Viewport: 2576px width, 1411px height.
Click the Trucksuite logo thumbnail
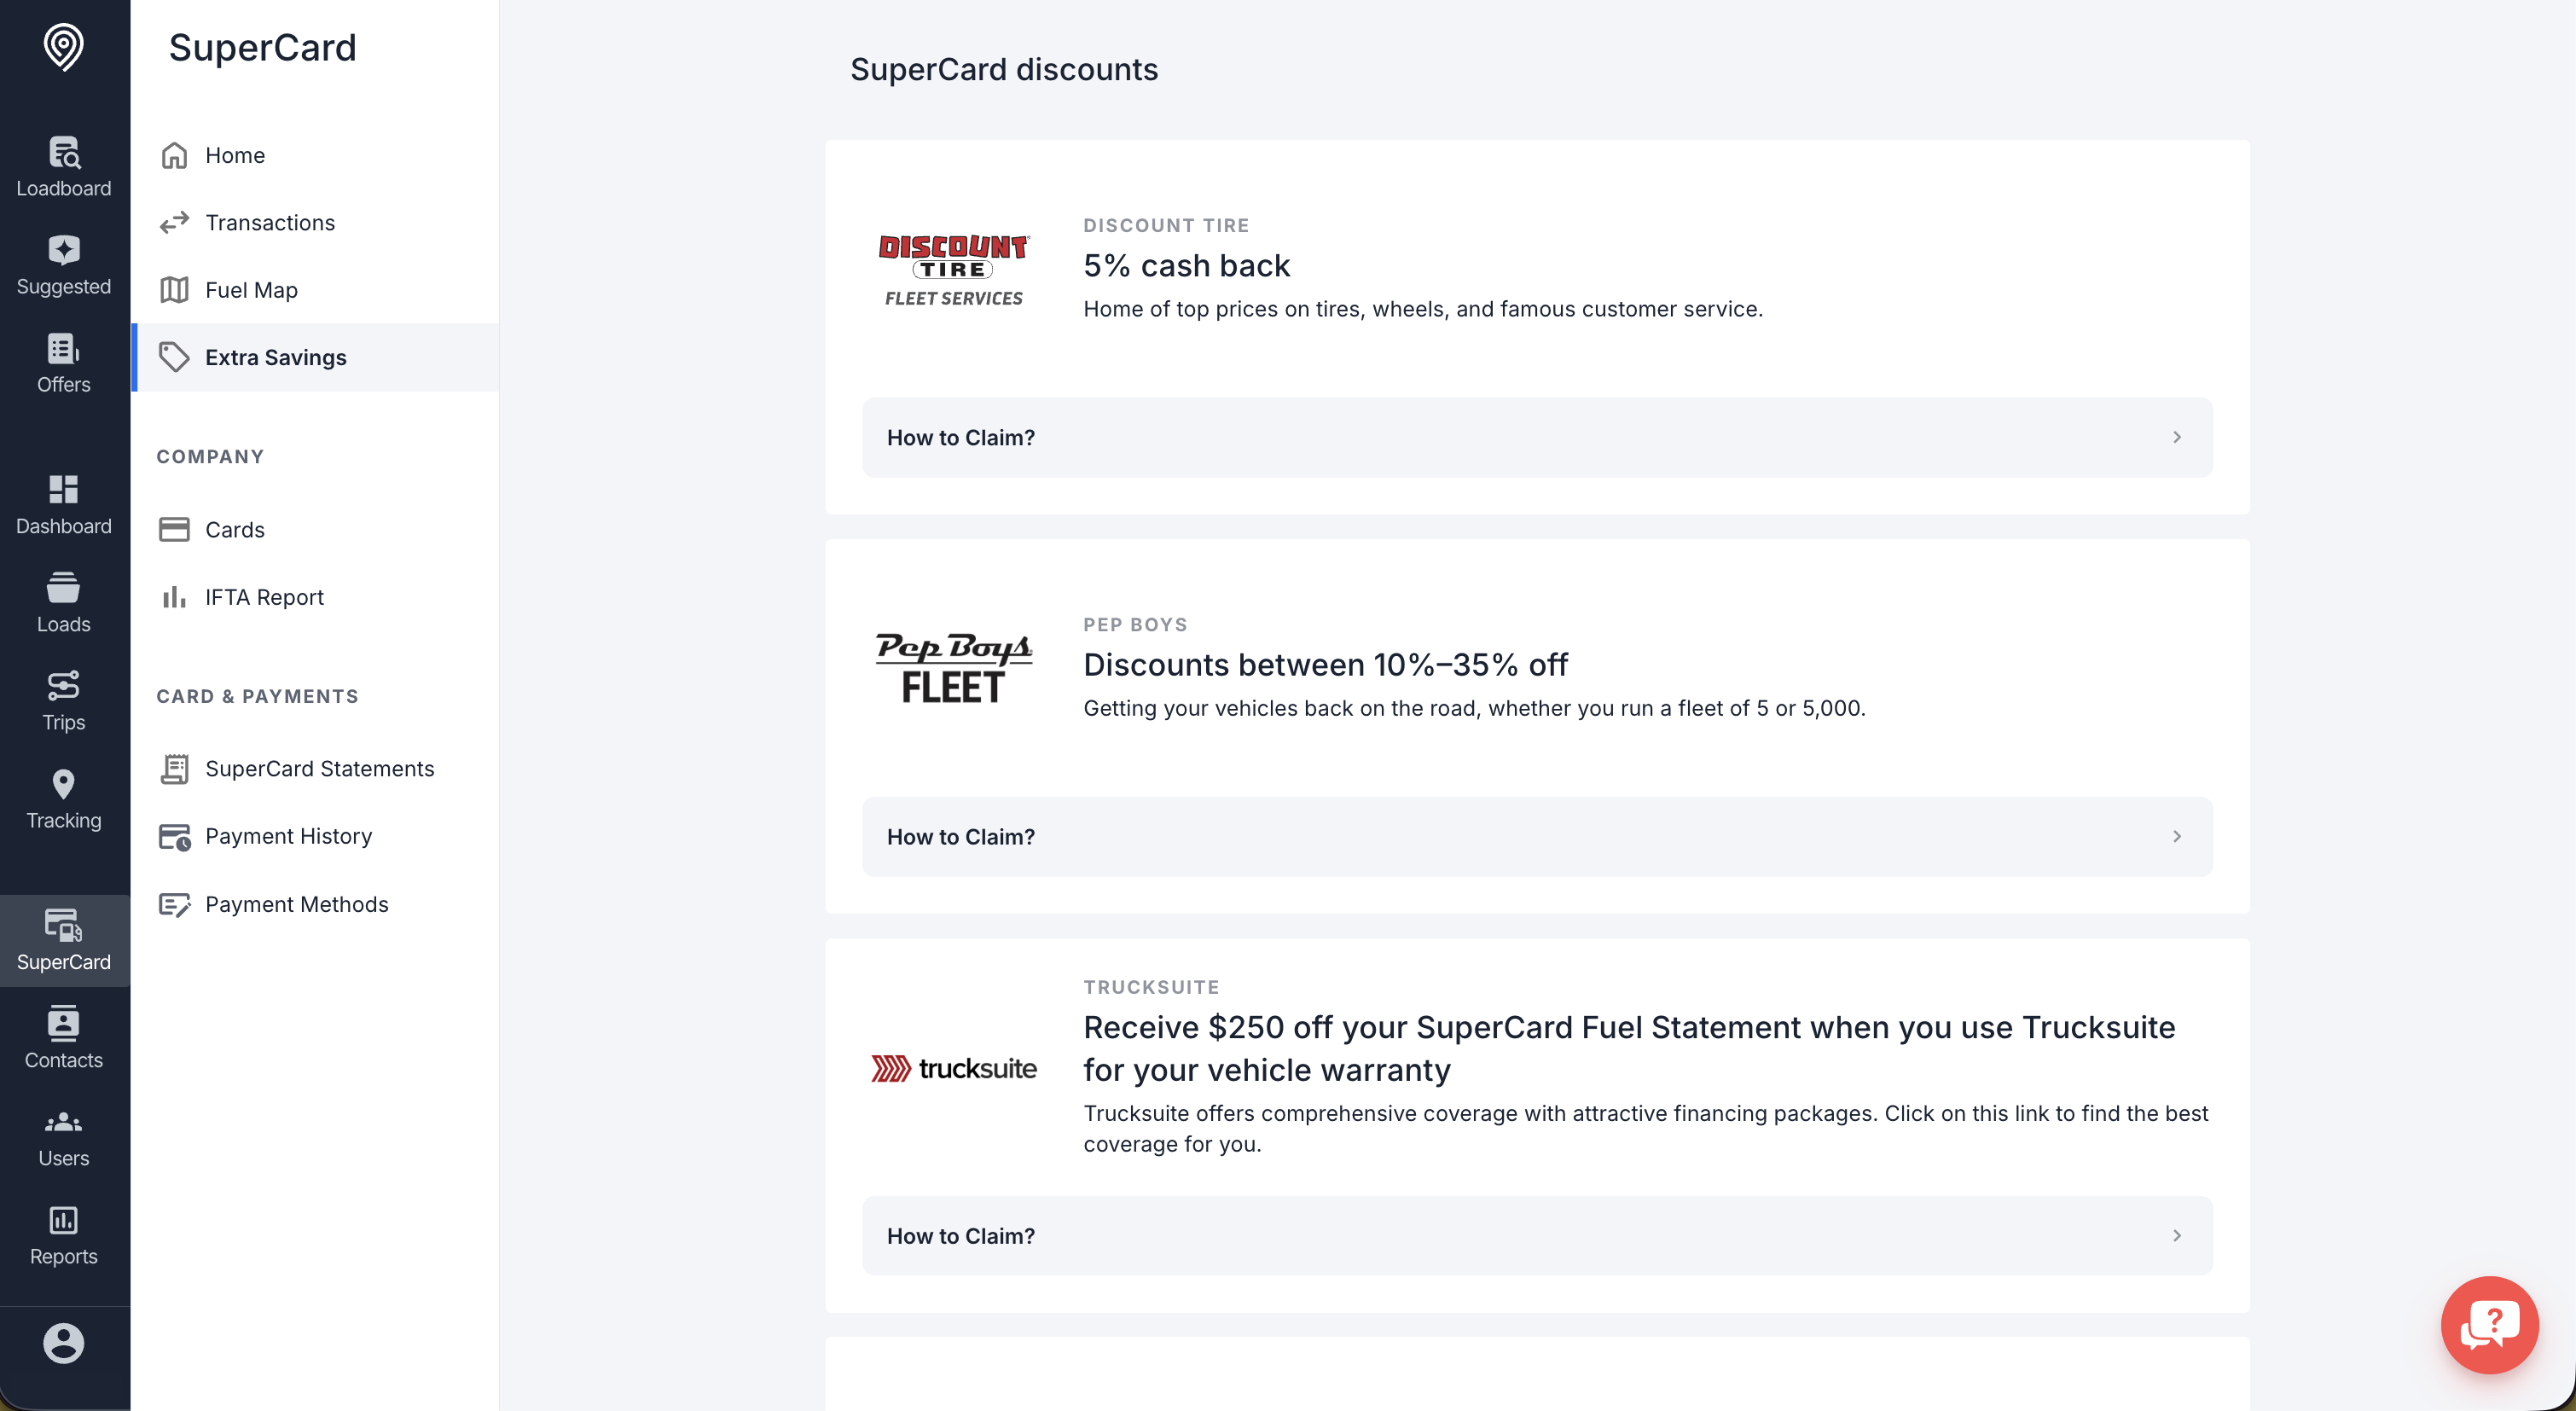point(954,1068)
